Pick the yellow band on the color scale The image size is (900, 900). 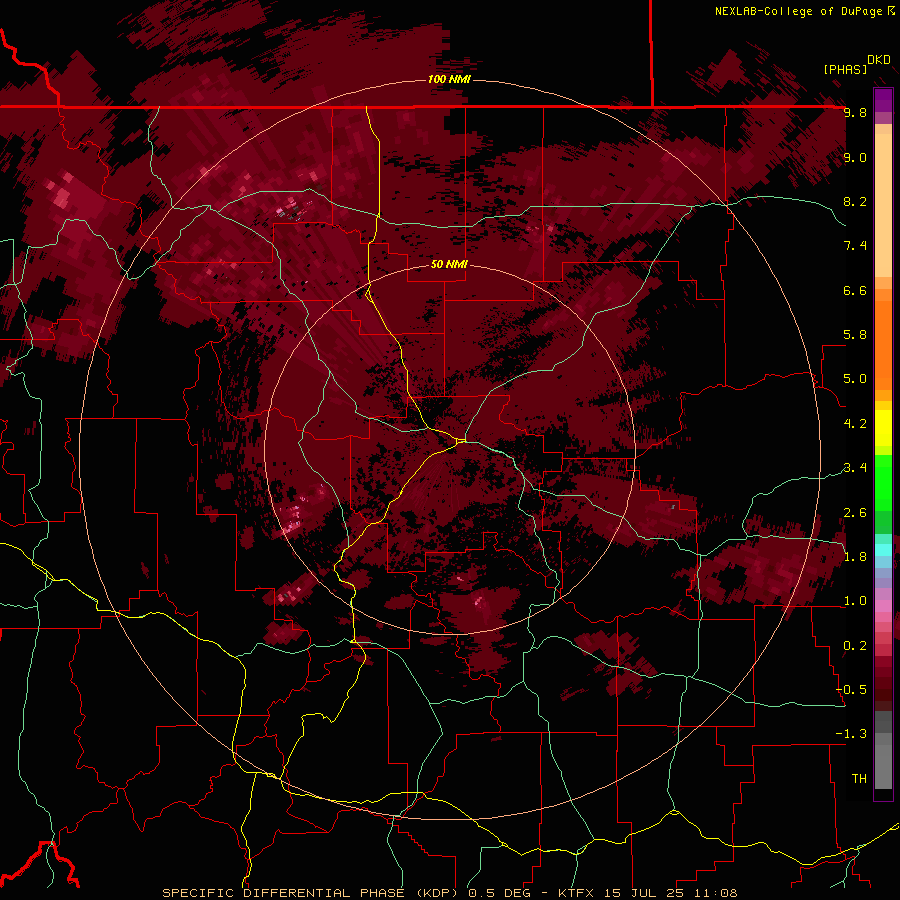[x=883, y=428]
